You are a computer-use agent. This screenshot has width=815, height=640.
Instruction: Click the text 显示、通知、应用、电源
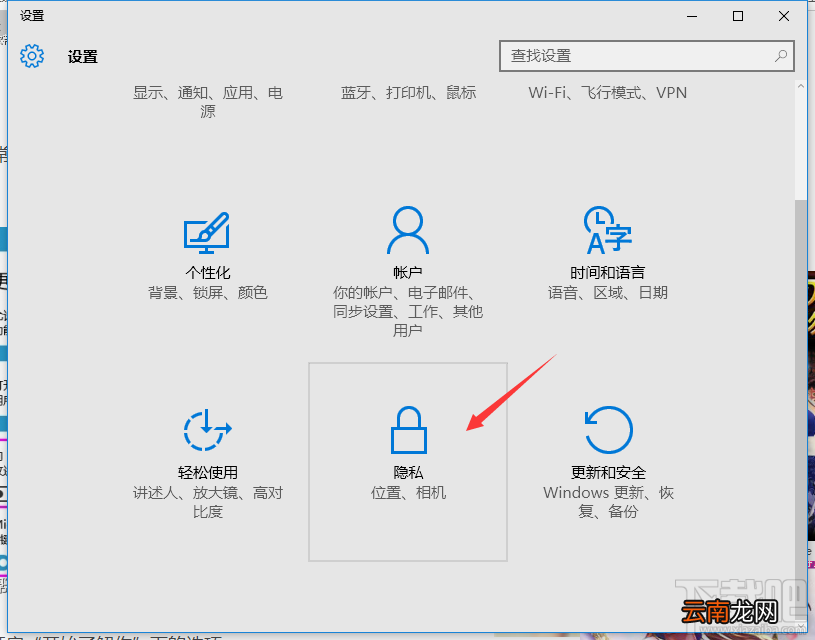tap(207, 102)
